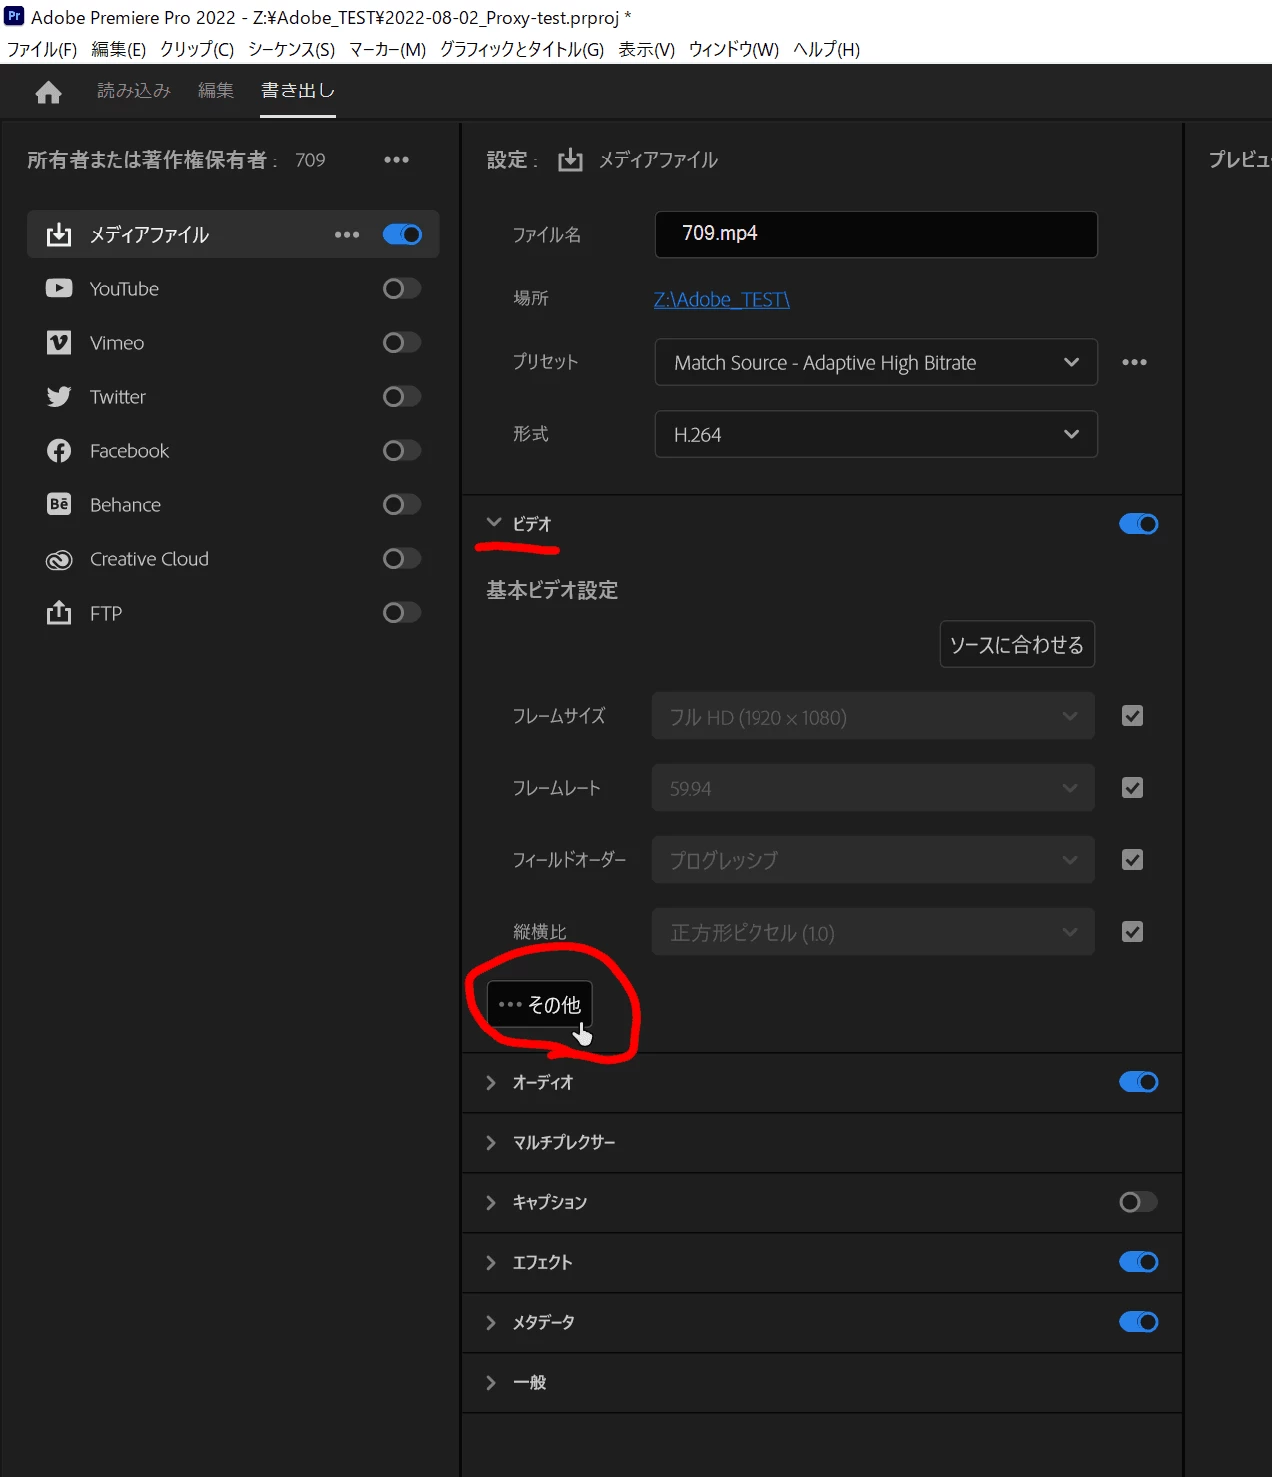Click the FTP upload icon
Screen dimensions: 1272x1477
[59, 612]
